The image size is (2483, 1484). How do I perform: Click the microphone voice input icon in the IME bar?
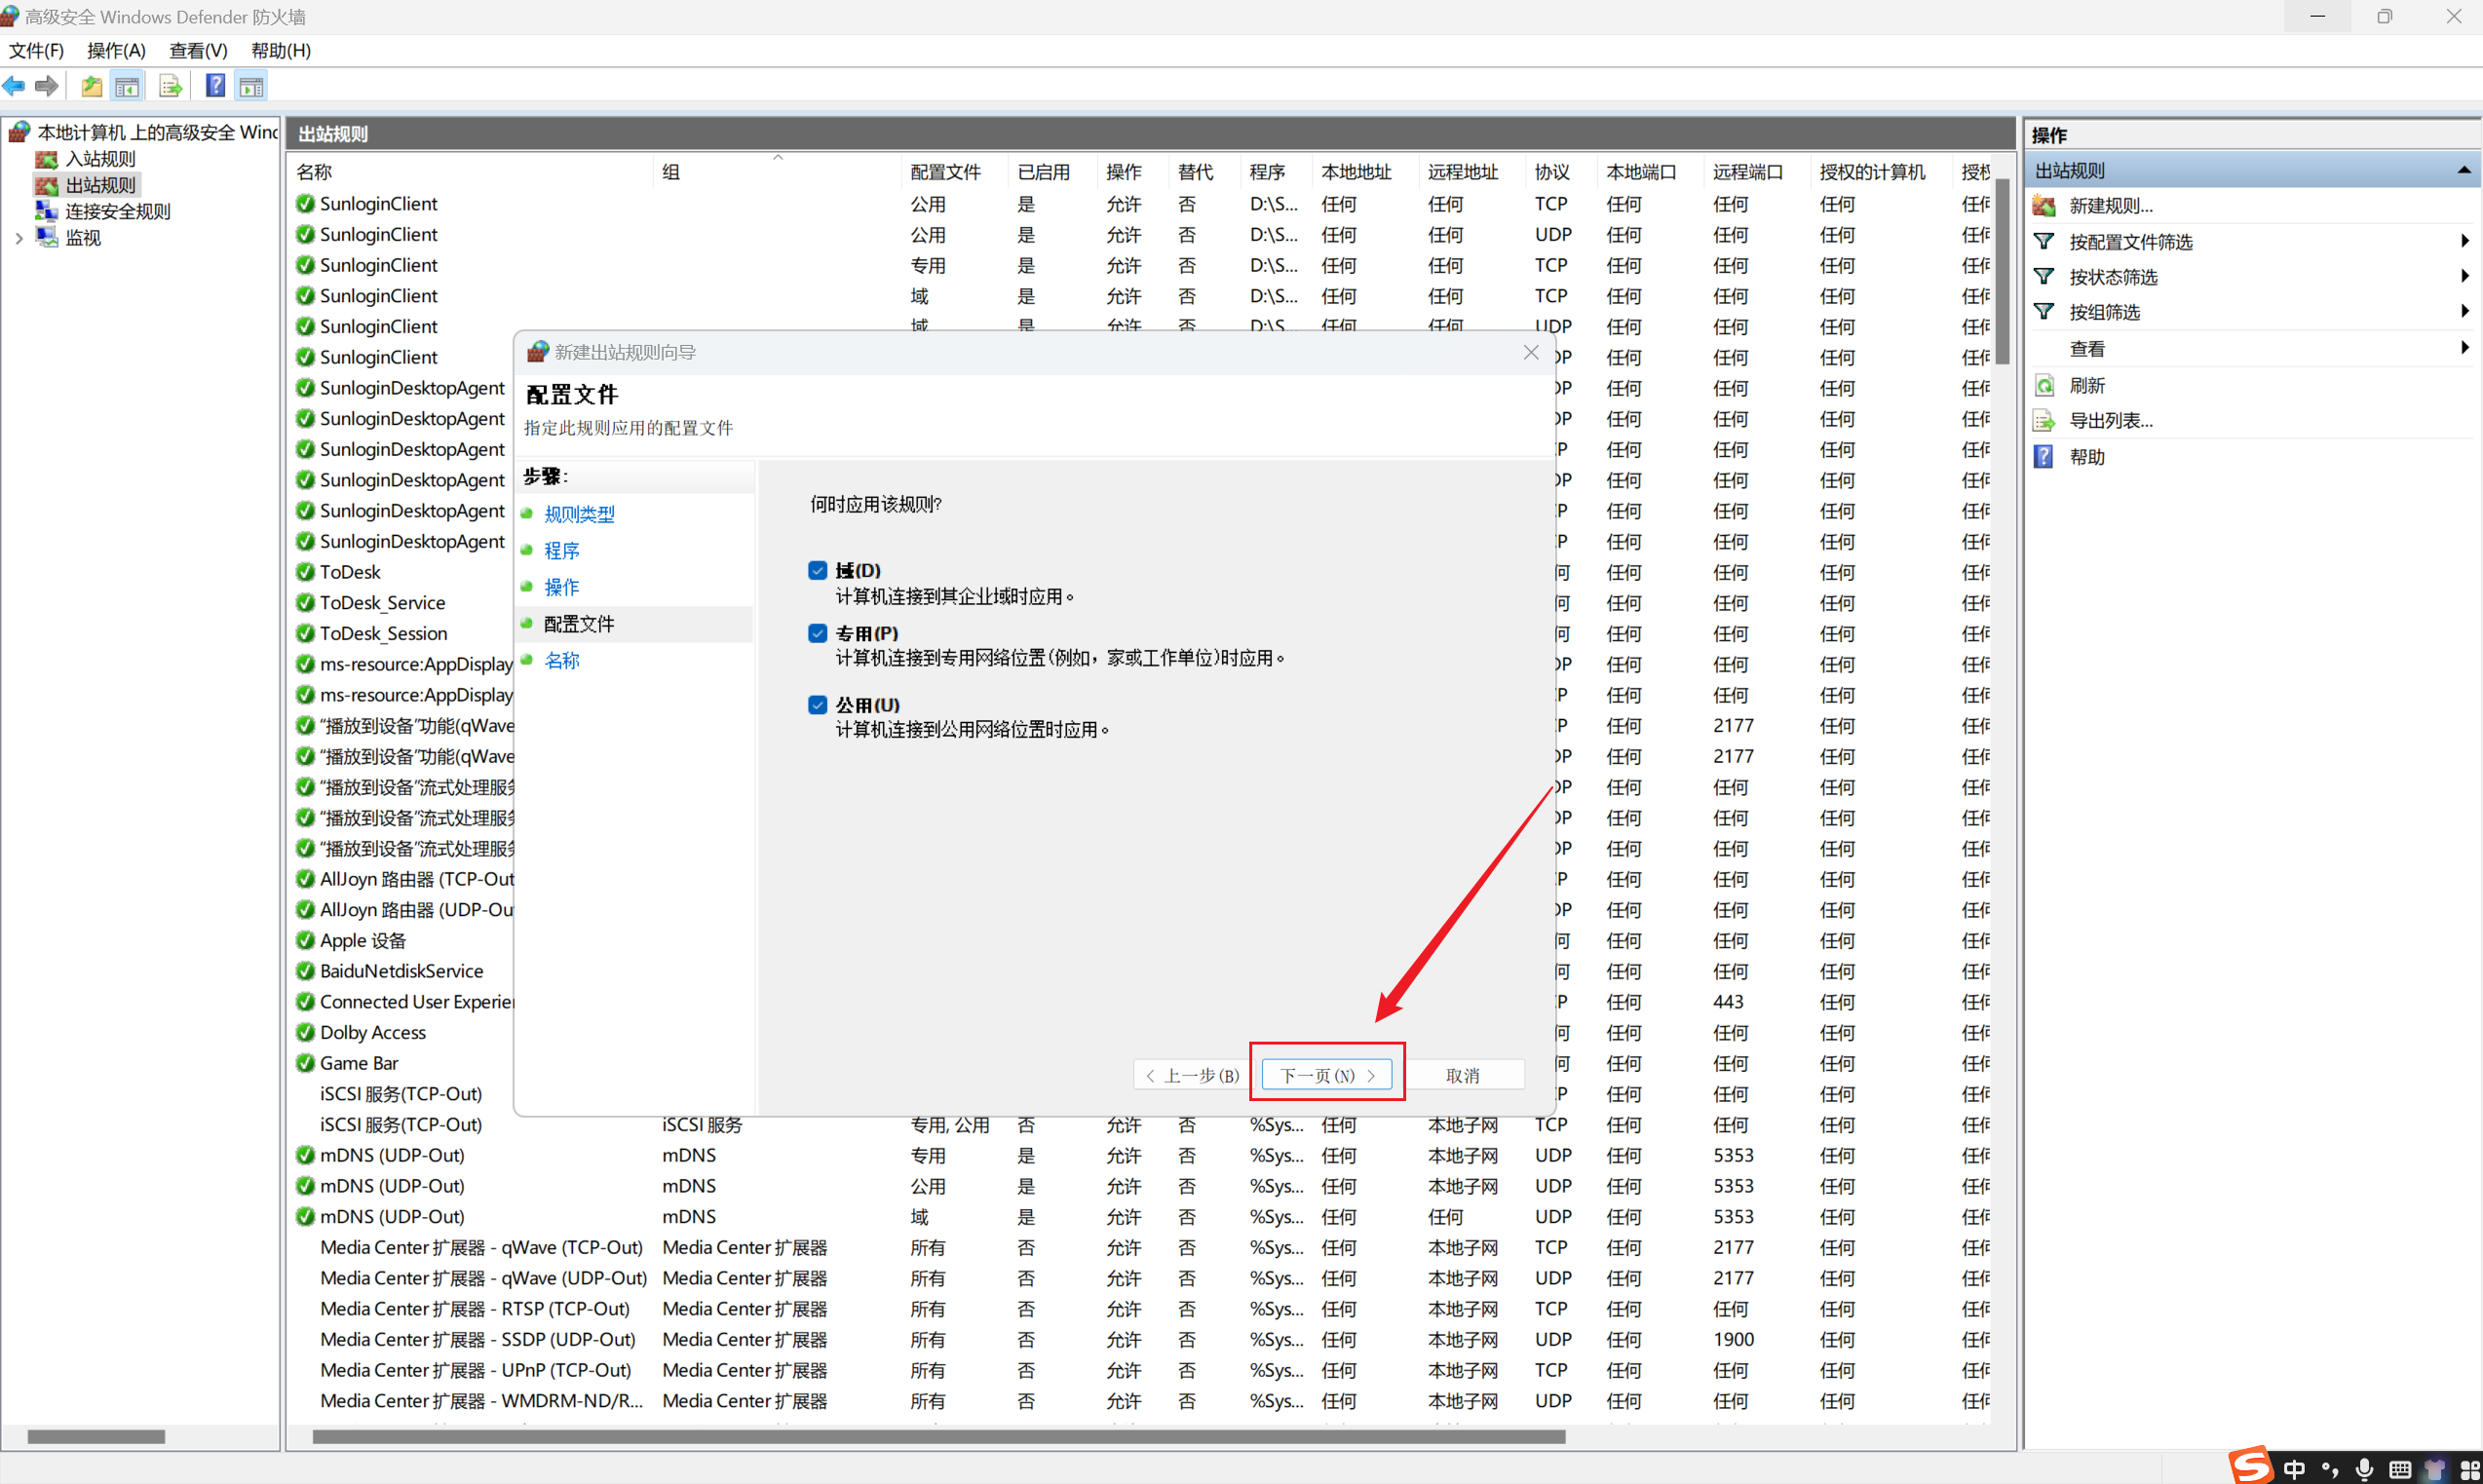point(2364,1469)
